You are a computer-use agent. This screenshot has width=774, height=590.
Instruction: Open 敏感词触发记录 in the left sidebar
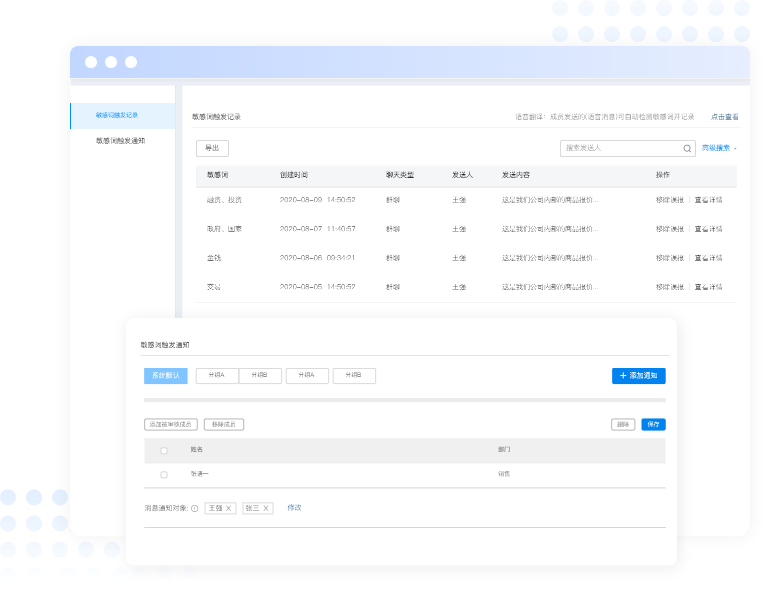[x=121, y=115]
